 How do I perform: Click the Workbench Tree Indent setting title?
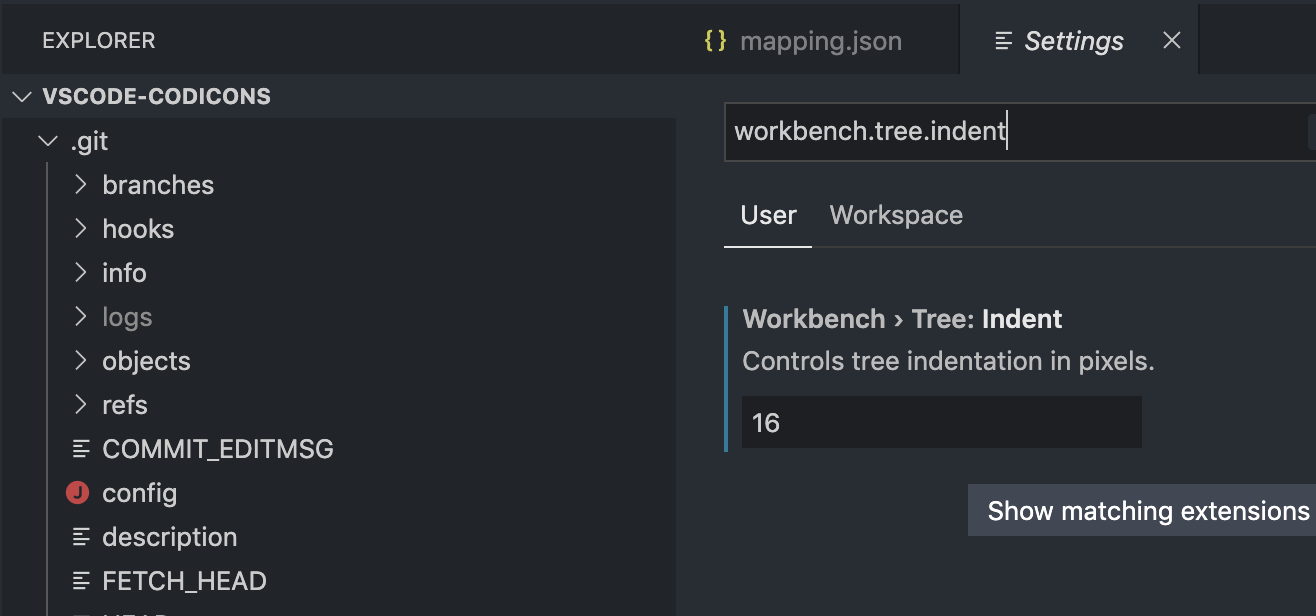point(901,318)
